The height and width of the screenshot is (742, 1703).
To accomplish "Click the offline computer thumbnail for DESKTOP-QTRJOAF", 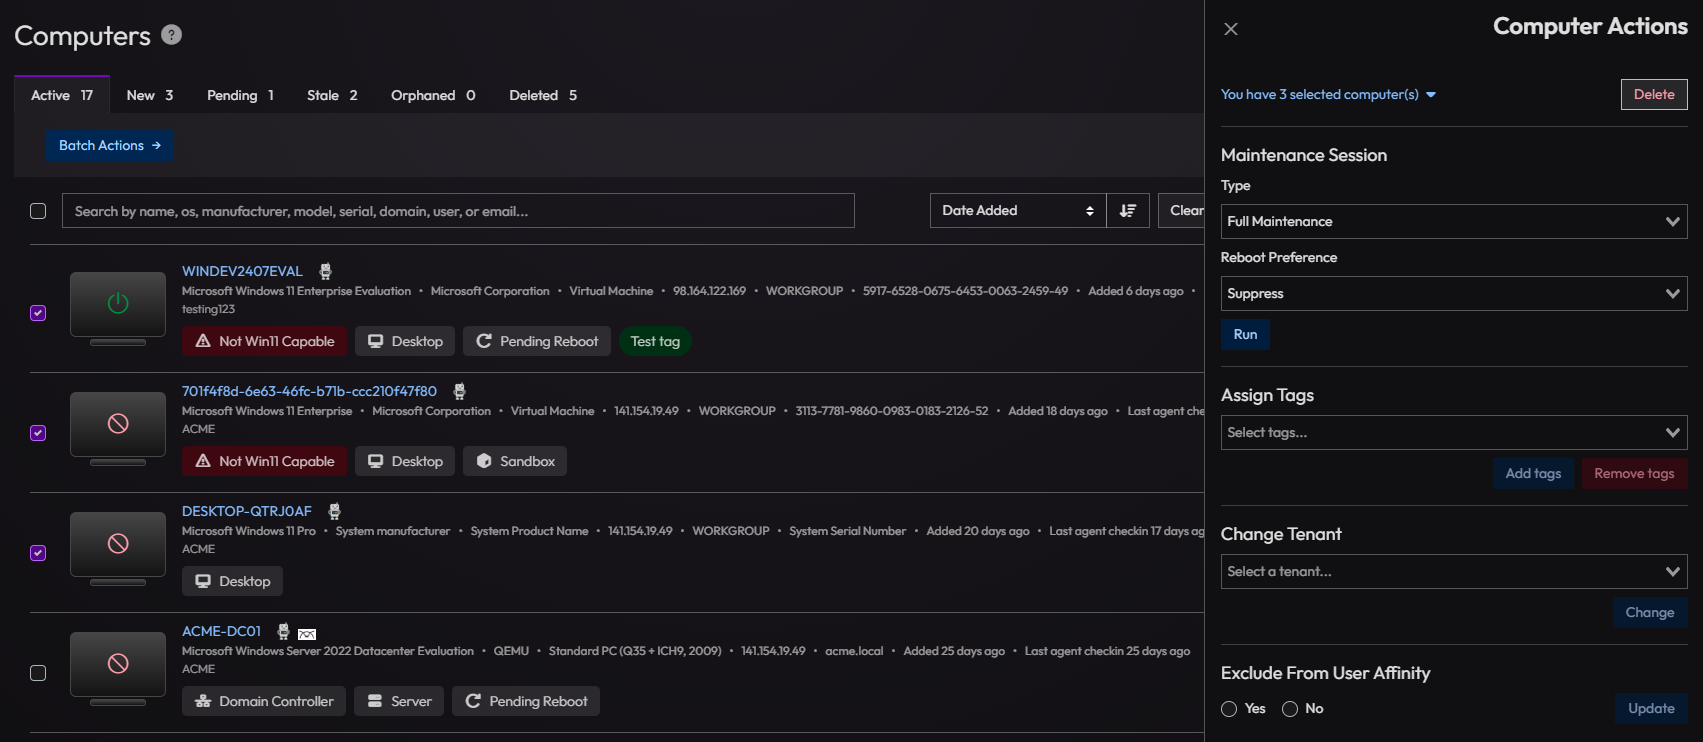I will (118, 548).
